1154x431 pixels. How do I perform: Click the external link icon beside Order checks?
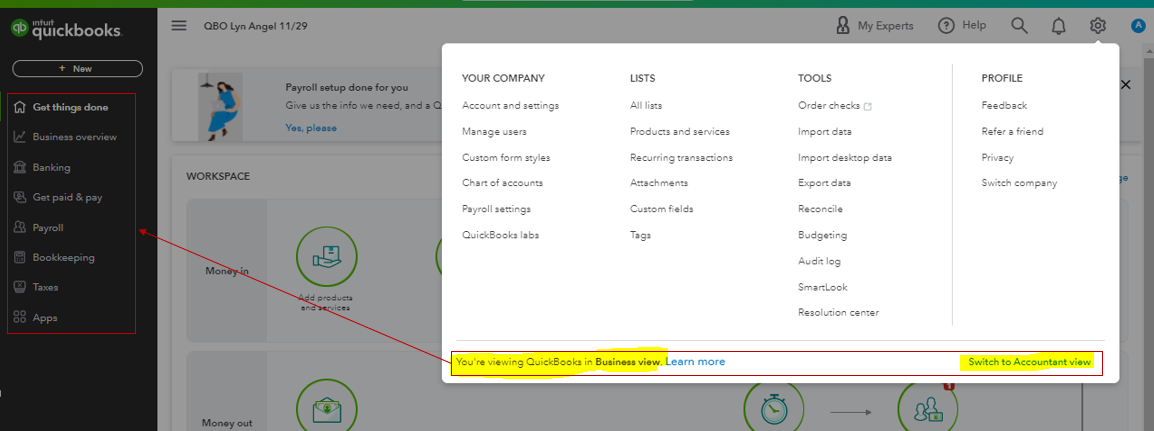pyautogui.click(x=868, y=106)
